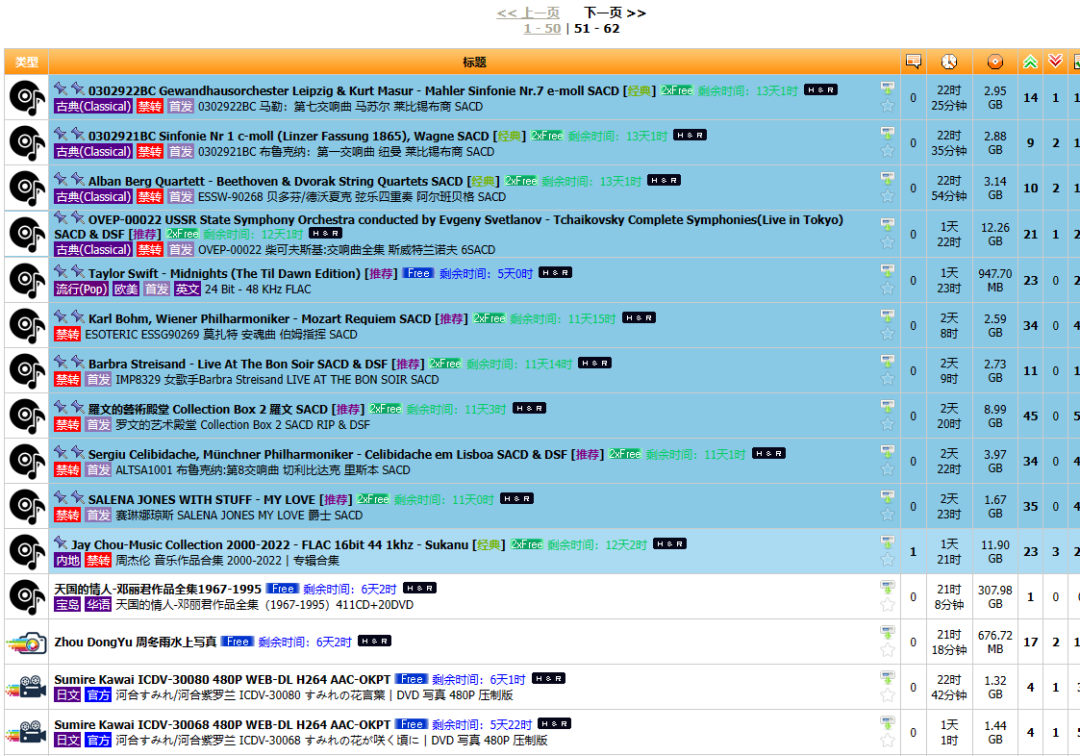Viewport: 1080px width, 756px height.
Task: Bookmark the Sumire Kawai ICDV-30080 star
Action: (887, 695)
